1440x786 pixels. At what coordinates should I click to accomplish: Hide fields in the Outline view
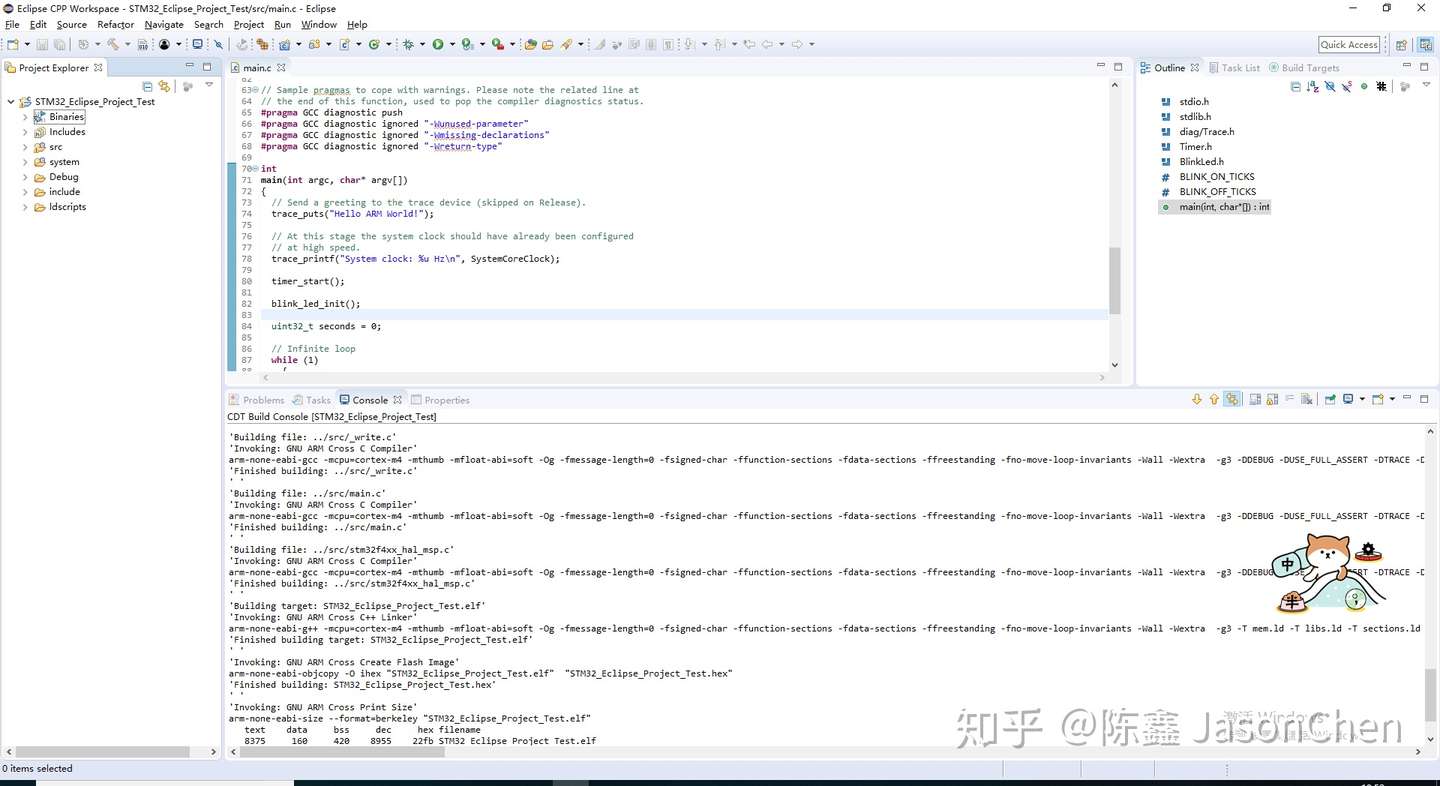[x=1330, y=86]
